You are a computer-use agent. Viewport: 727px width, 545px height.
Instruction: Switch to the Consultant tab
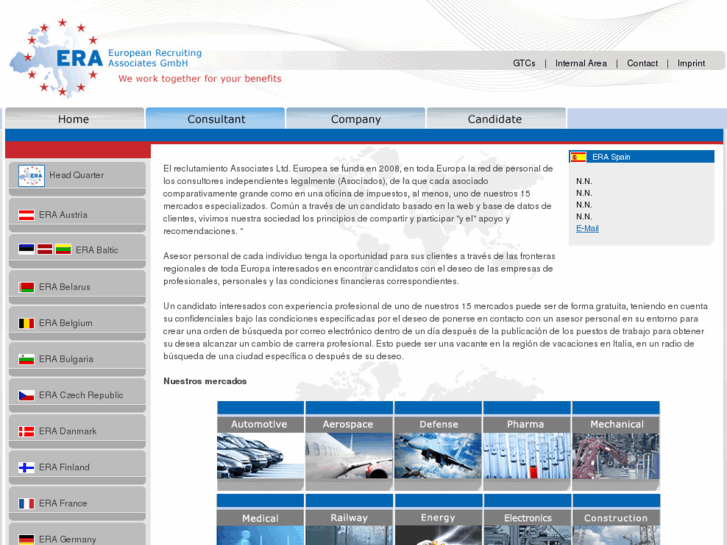pos(215,119)
